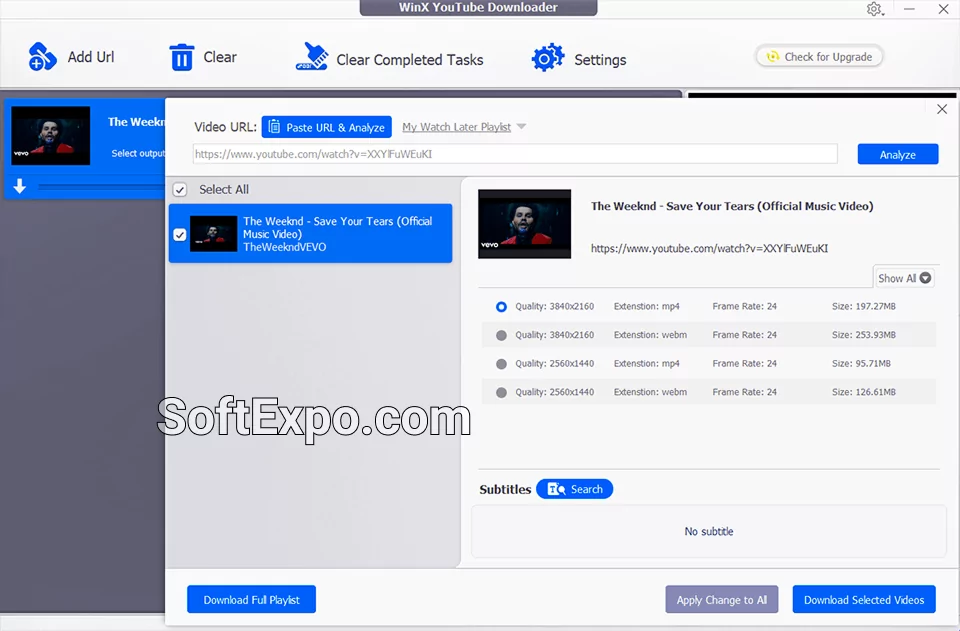Expand the My Watch Later Playlist dropdown
This screenshot has height=631, width=960.
point(521,126)
